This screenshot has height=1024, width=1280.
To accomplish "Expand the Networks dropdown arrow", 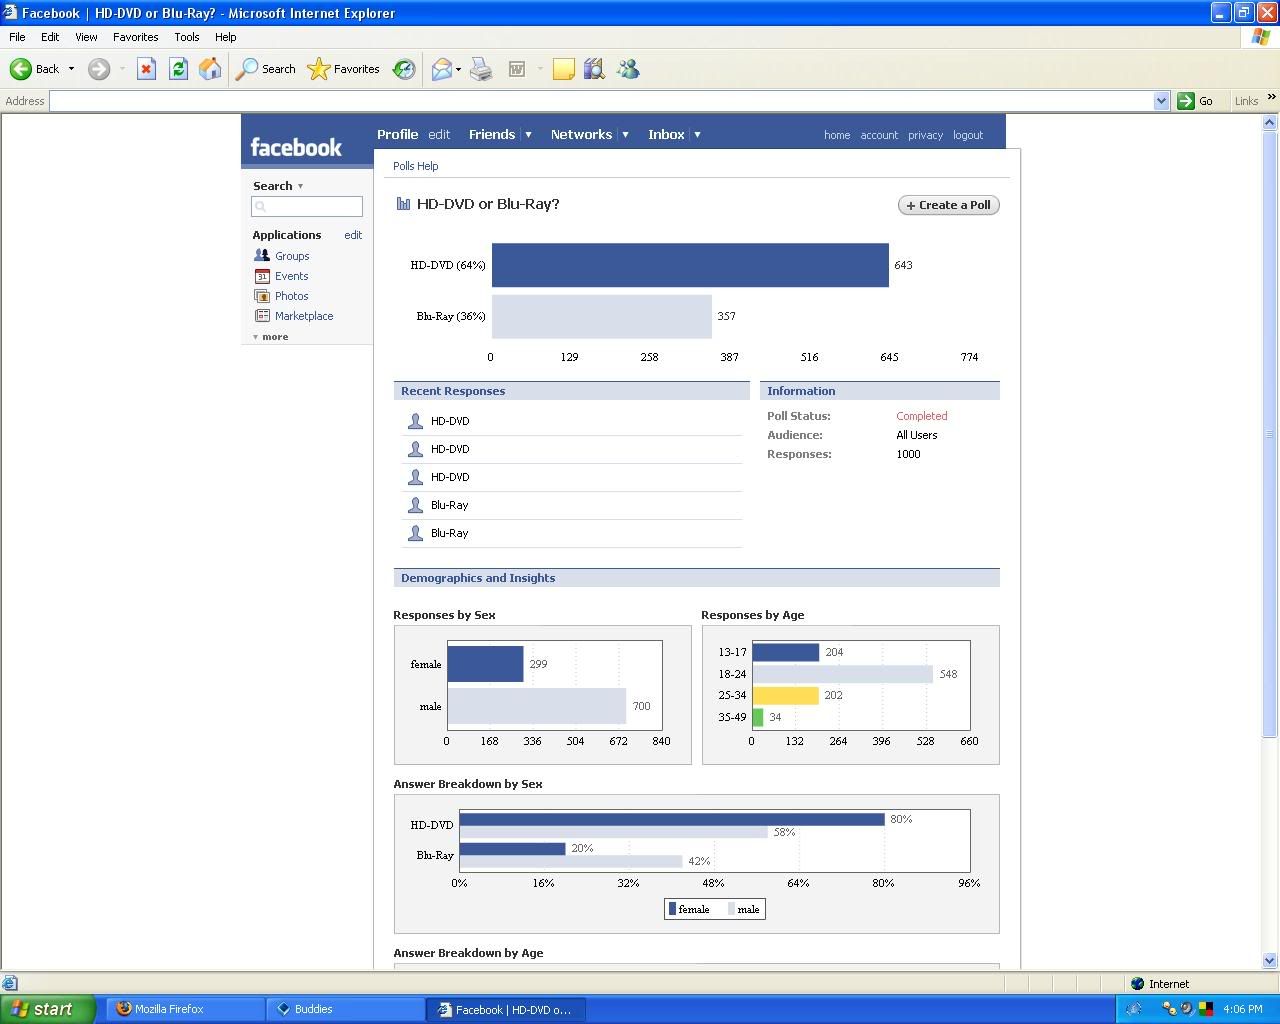I will 625,135.
